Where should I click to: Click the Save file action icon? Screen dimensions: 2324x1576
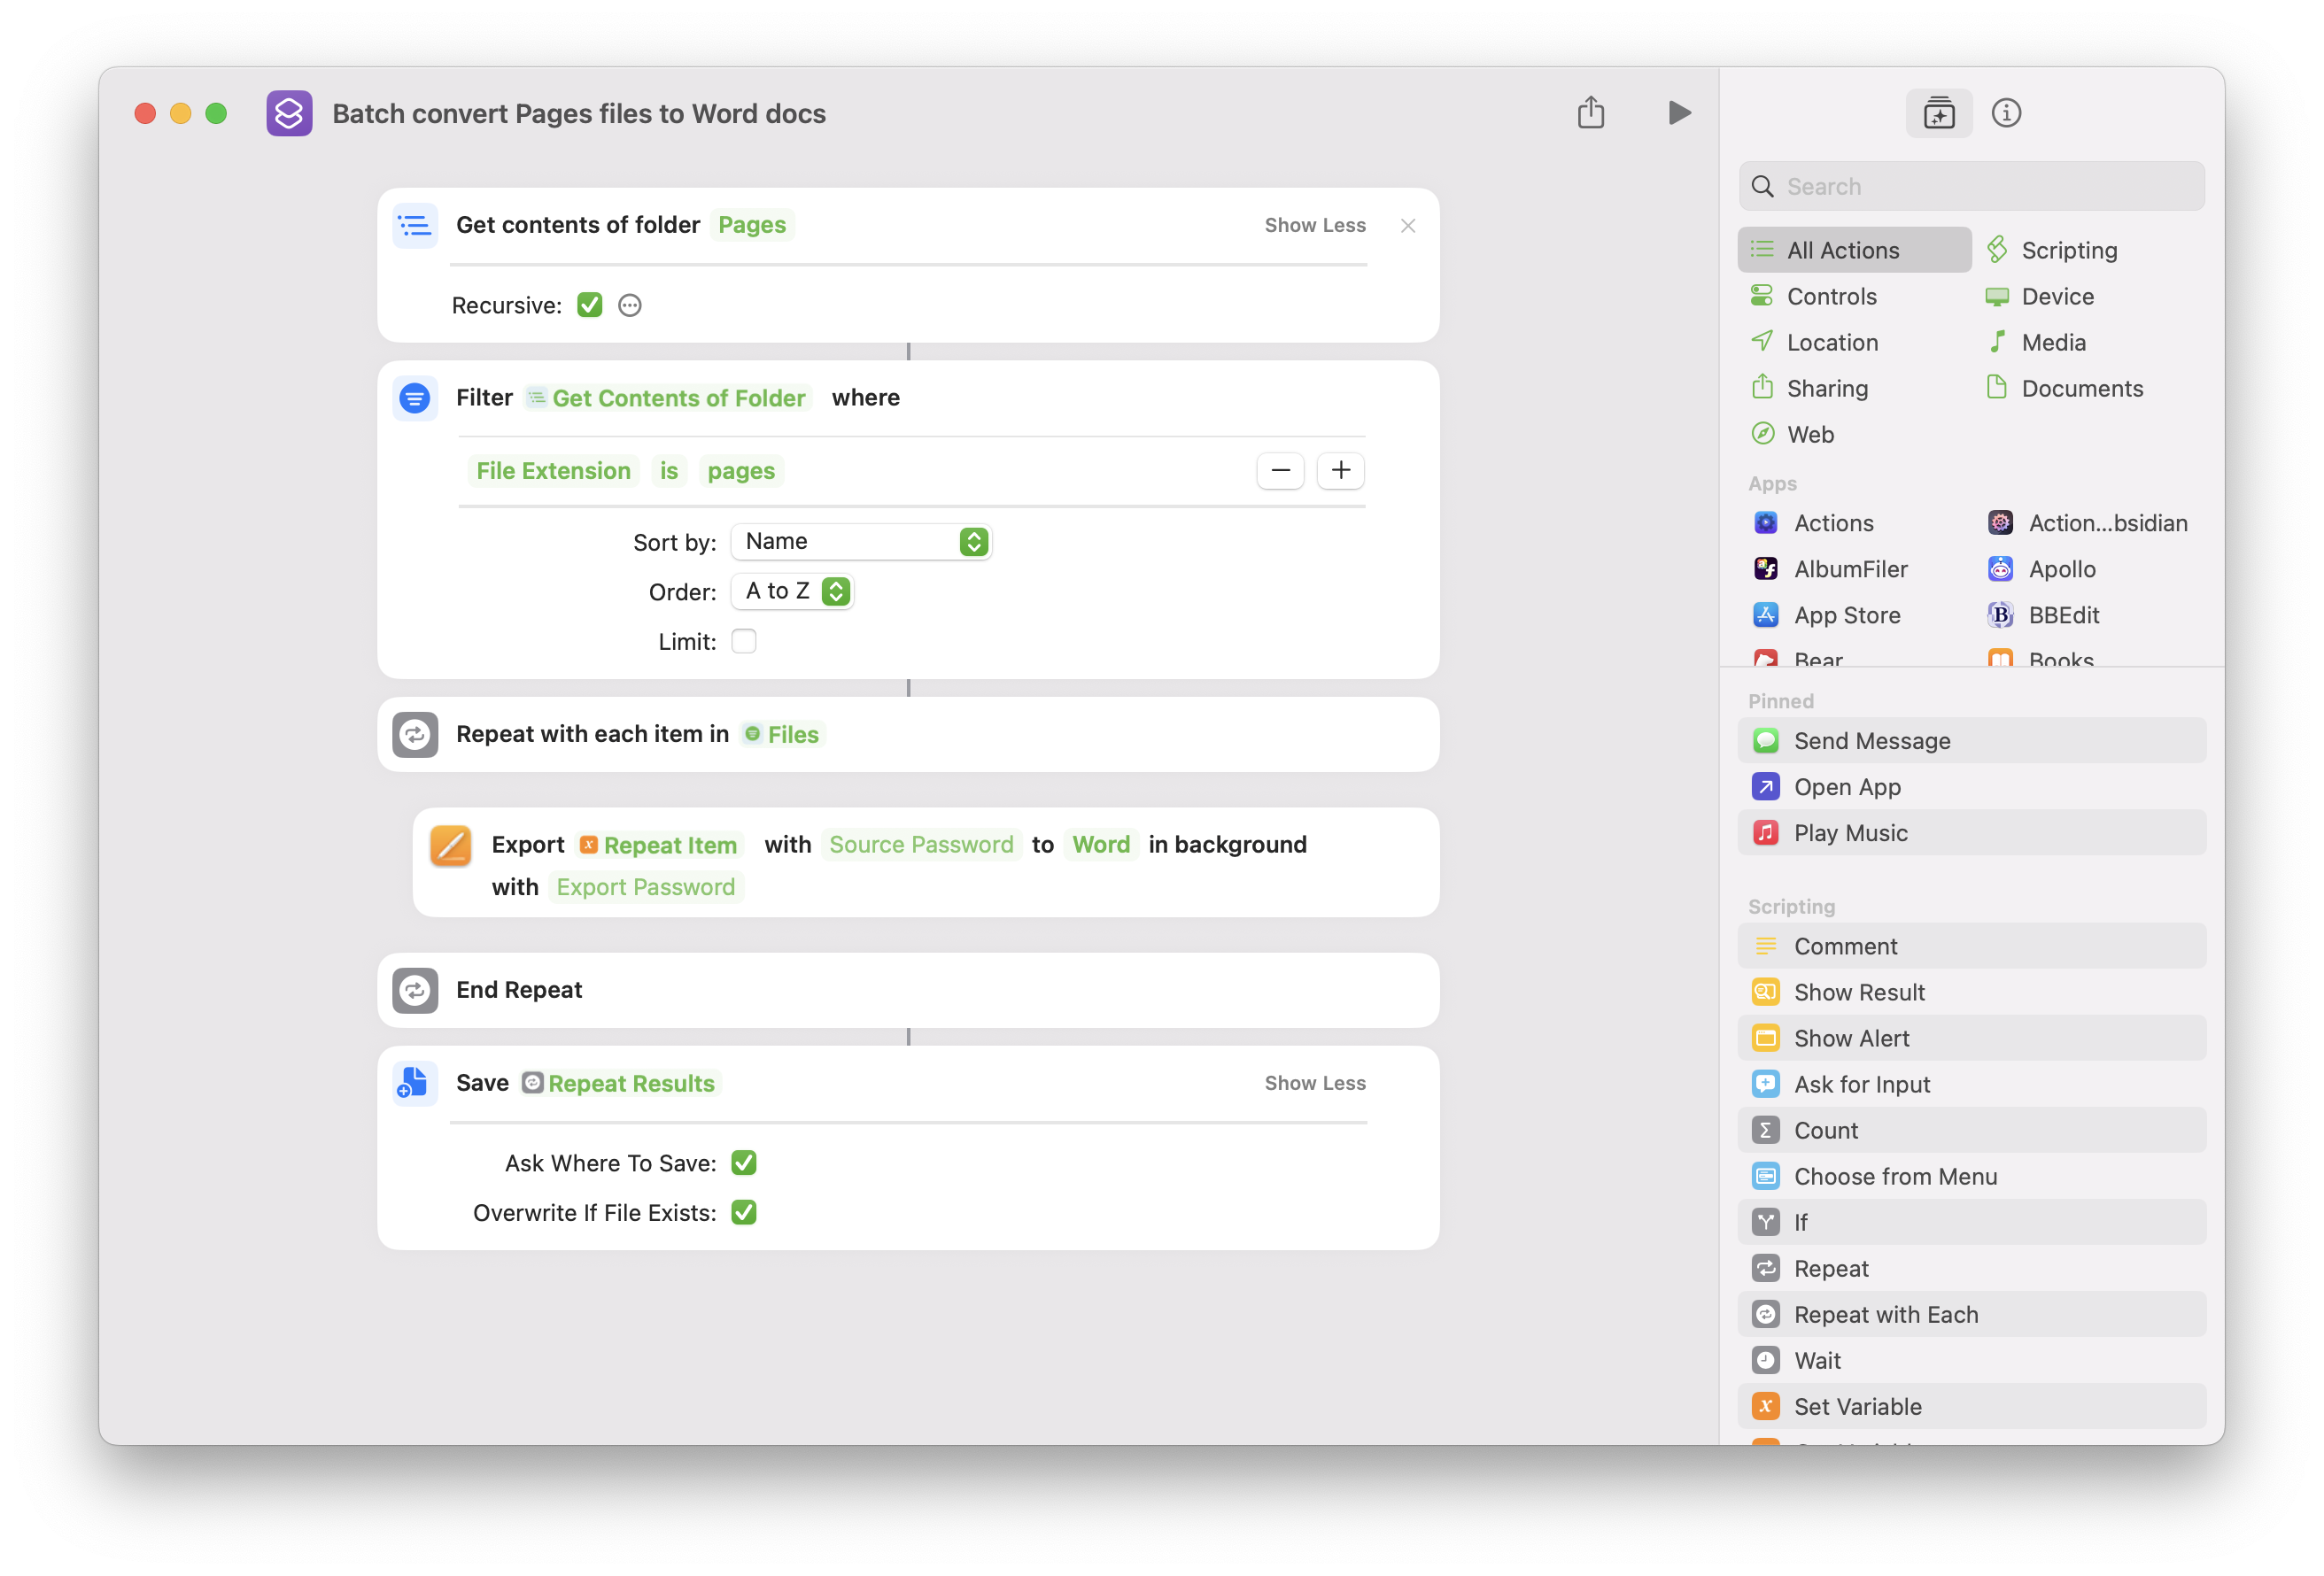coord(414,1083)
